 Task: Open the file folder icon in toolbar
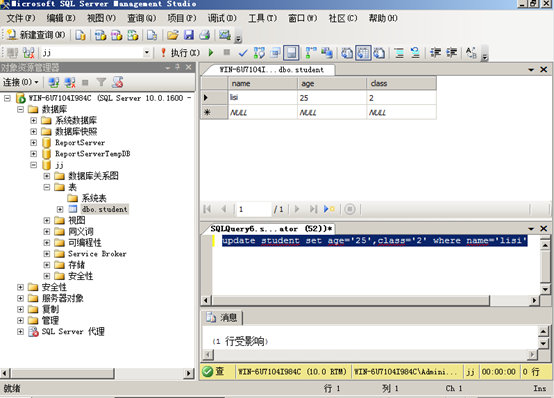(x=173, y=35)
